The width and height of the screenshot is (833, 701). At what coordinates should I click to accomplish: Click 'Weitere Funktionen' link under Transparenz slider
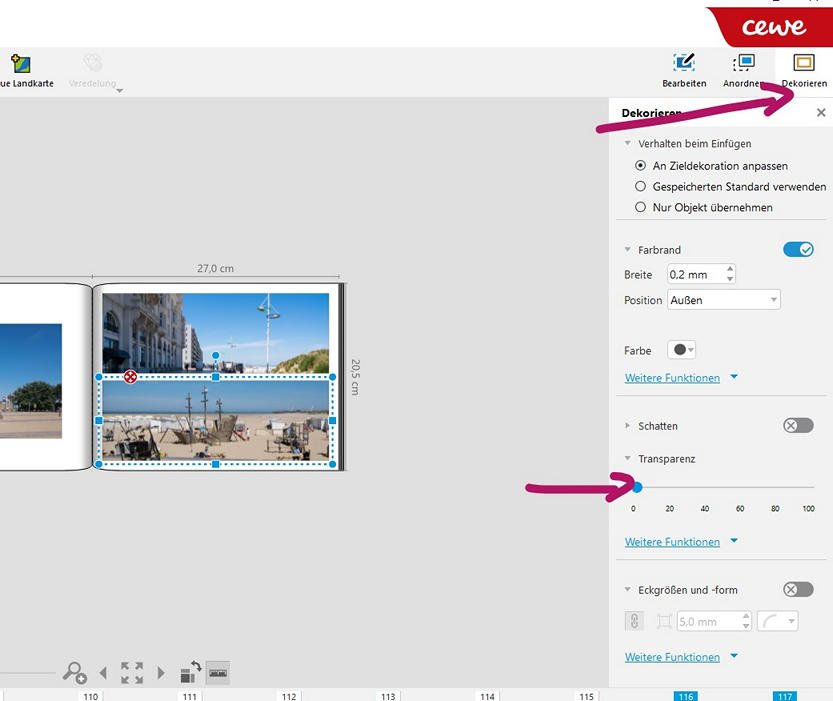pos(672,542)
